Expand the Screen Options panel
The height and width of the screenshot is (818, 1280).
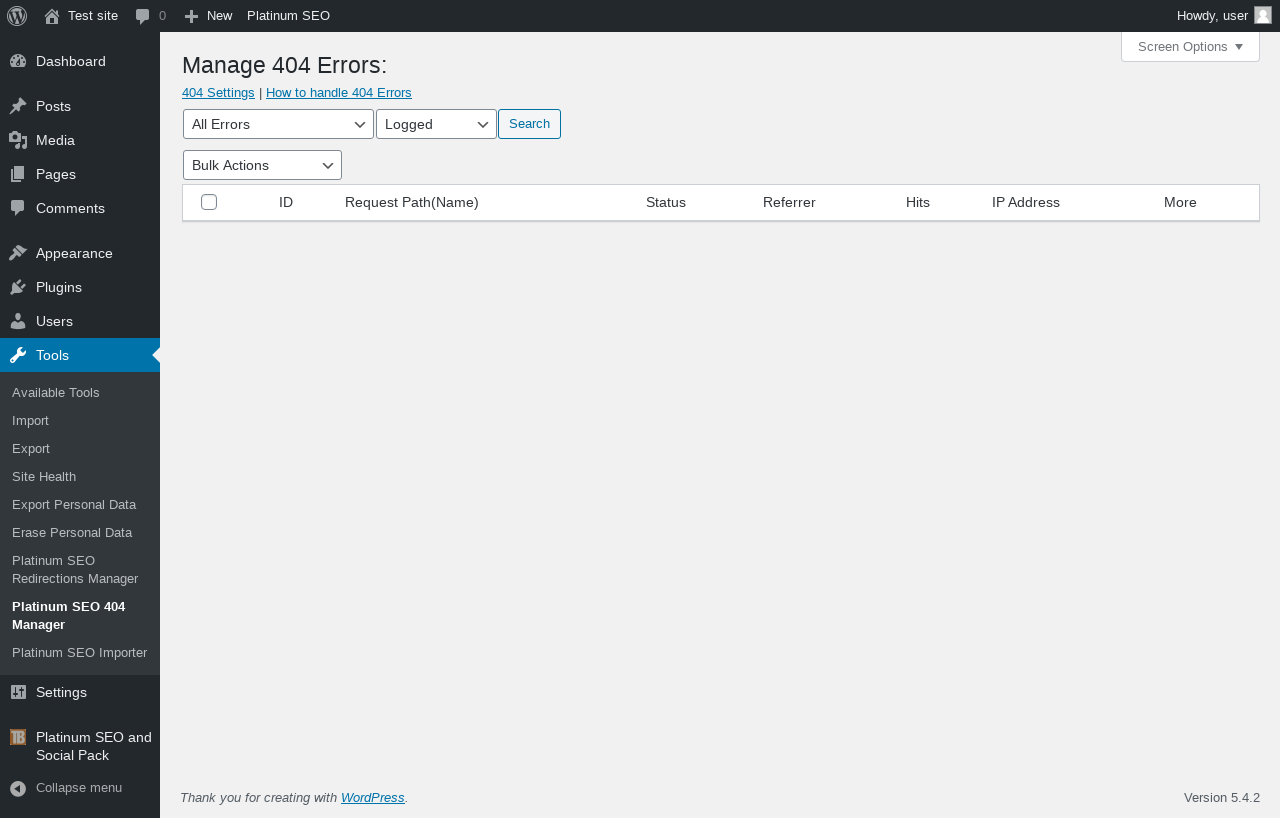(1190, 46)
